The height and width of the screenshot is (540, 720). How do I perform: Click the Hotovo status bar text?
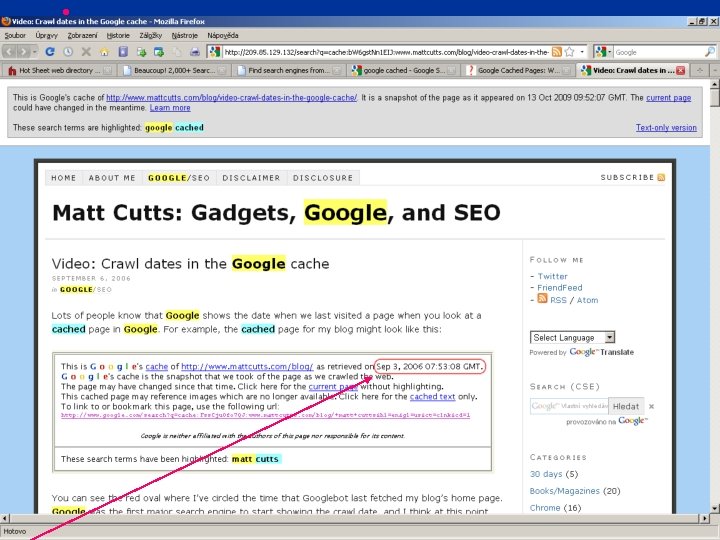click(x=15, y=531)
